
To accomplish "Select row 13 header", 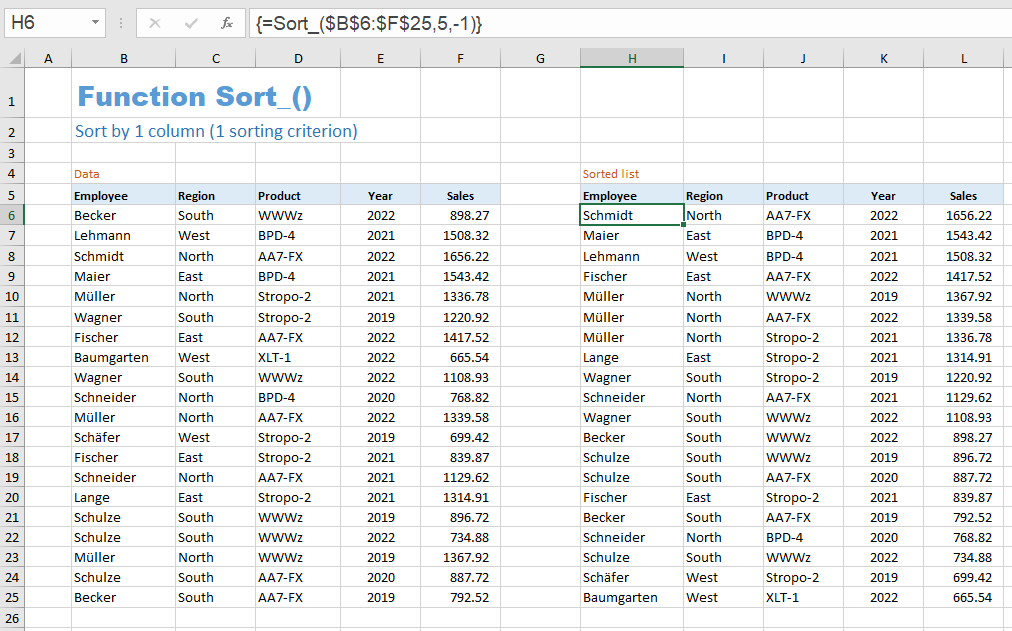I will (12, 357).
